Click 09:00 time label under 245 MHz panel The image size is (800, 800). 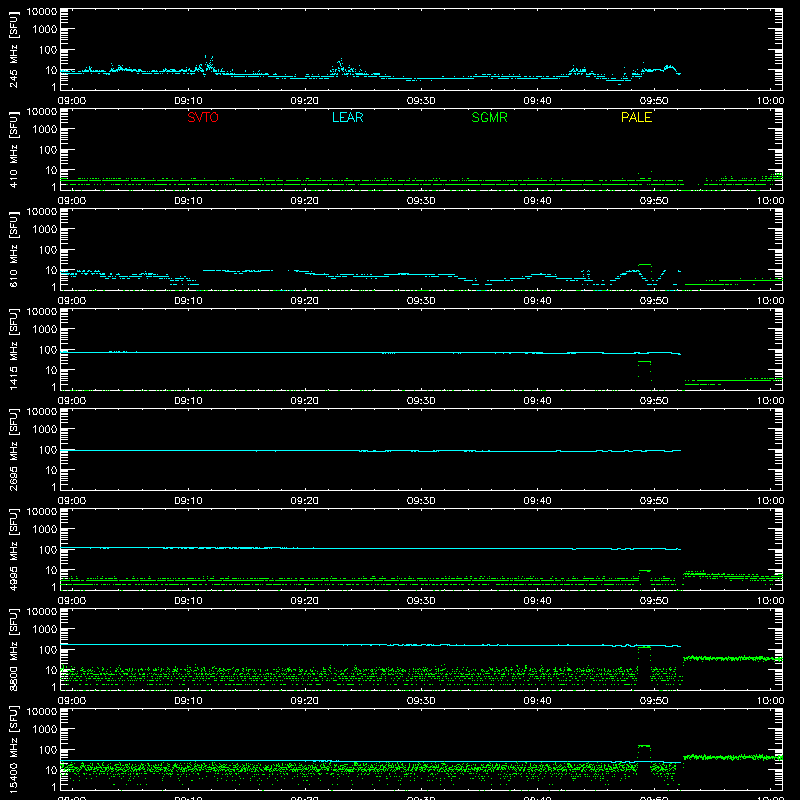coord(71,101)
